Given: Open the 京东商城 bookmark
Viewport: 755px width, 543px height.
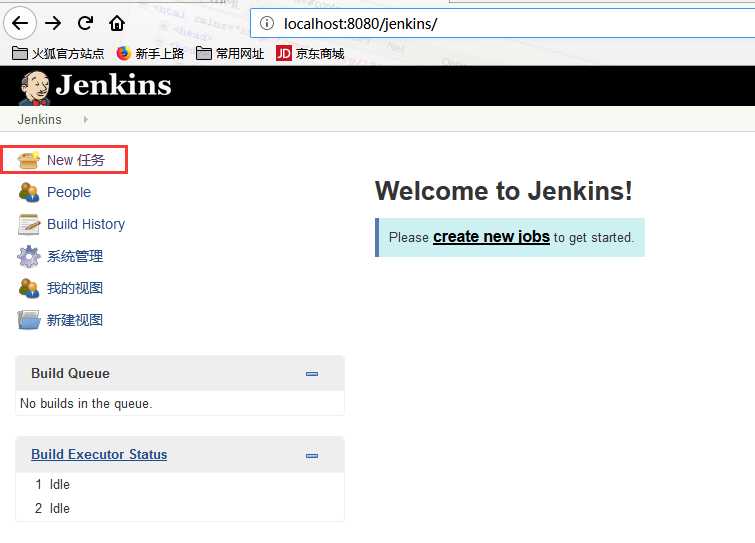Looking at the screenshot, I should tap(310, 53).
